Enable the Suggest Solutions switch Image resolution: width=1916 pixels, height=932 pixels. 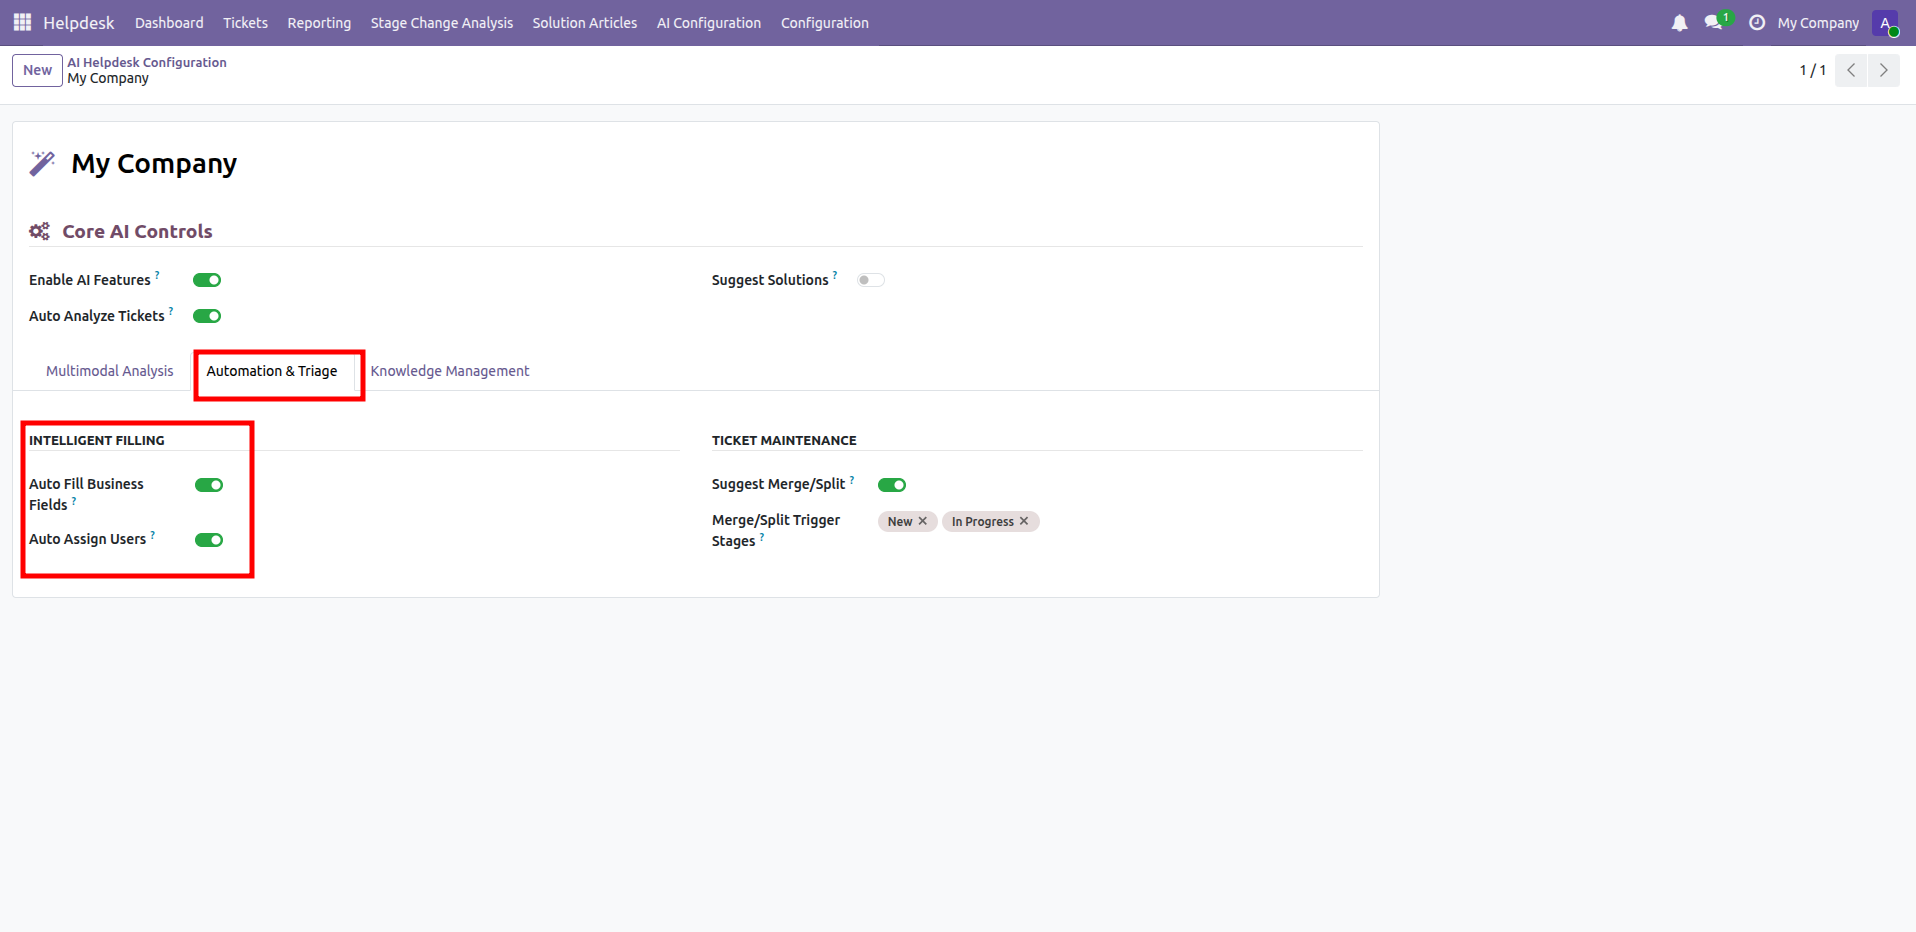[871, 280]
